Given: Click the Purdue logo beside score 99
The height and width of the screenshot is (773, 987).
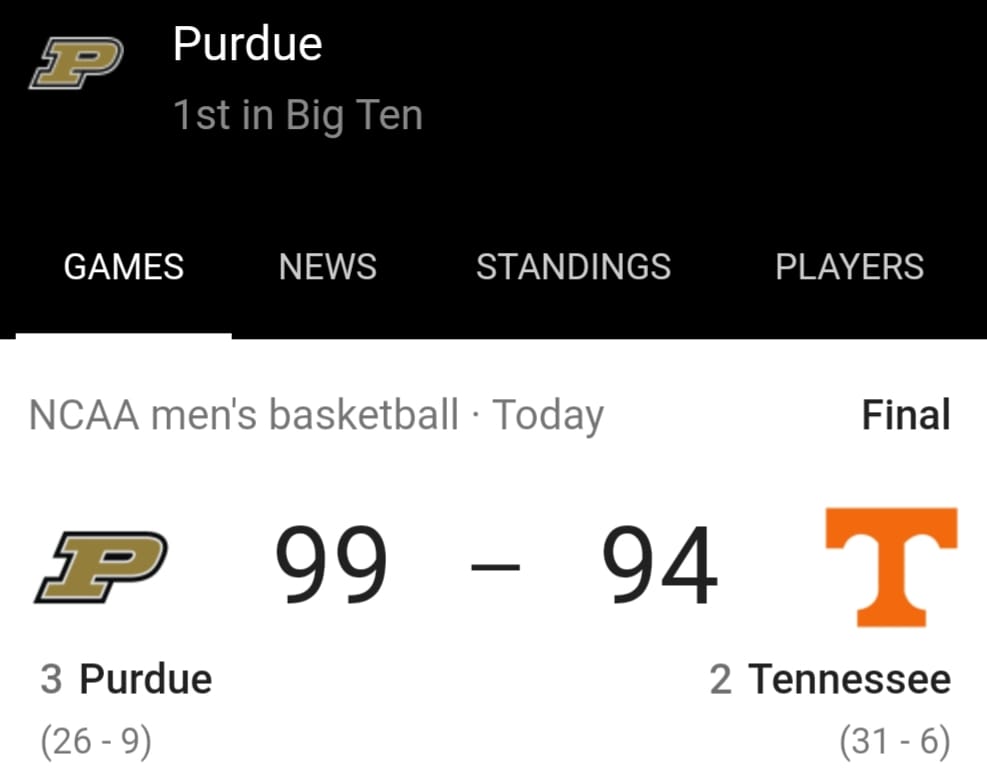Looking at the screenshot, I should 101,567.
